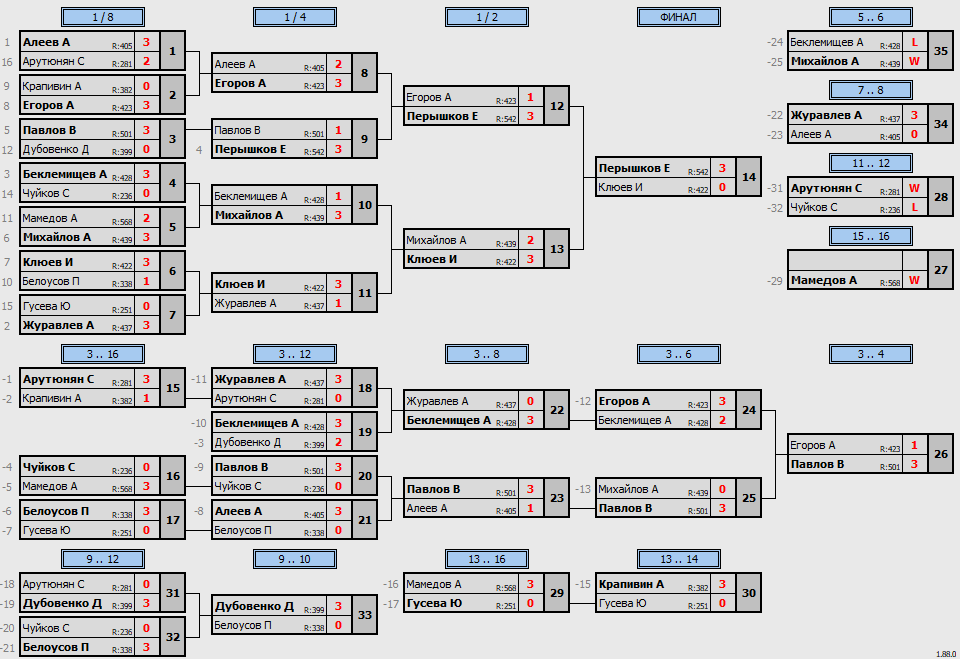Click match number 14 box in final
The image size is (960, 659).
[x=749, y=177]
